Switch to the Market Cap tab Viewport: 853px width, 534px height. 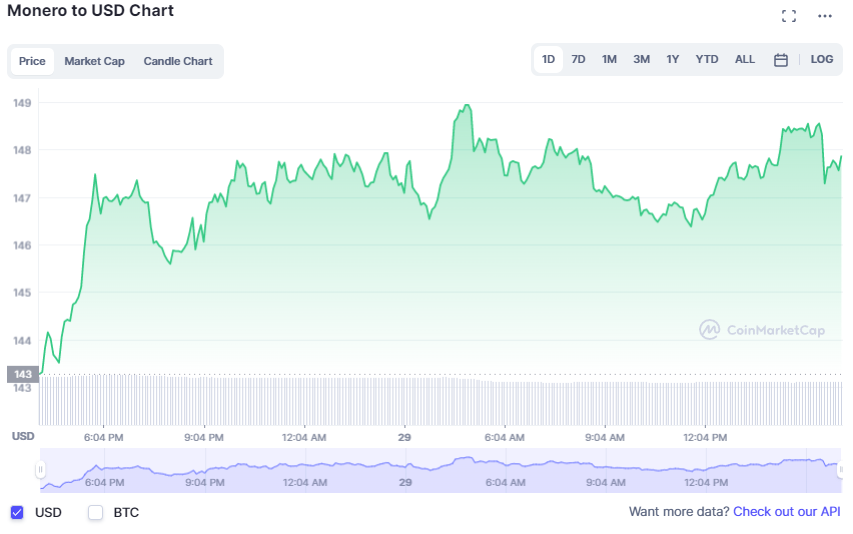(95, 61)
